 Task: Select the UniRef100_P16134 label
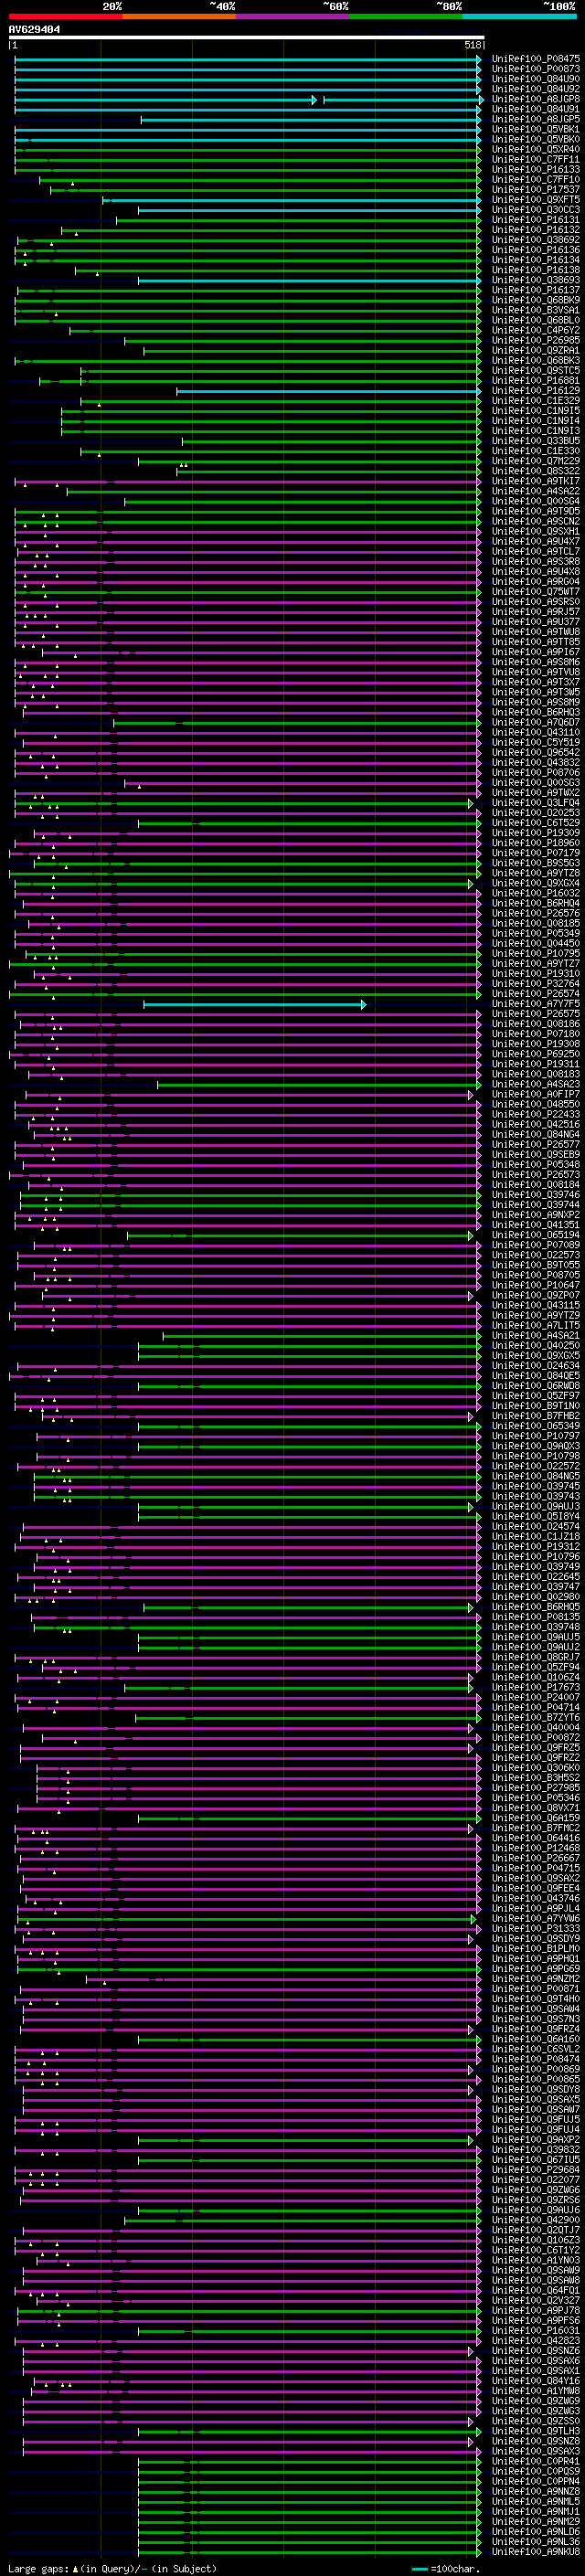pos(535,260)
